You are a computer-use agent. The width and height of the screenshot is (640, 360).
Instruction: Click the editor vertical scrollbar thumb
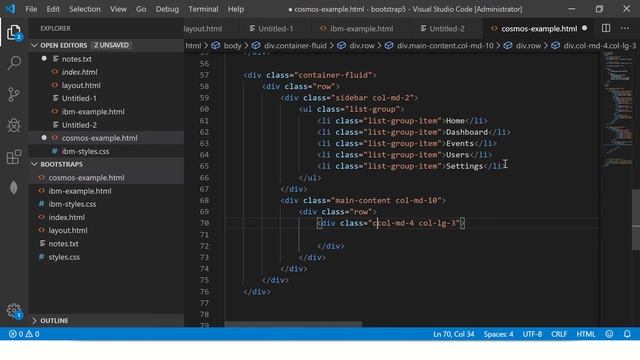click(636, 220)
